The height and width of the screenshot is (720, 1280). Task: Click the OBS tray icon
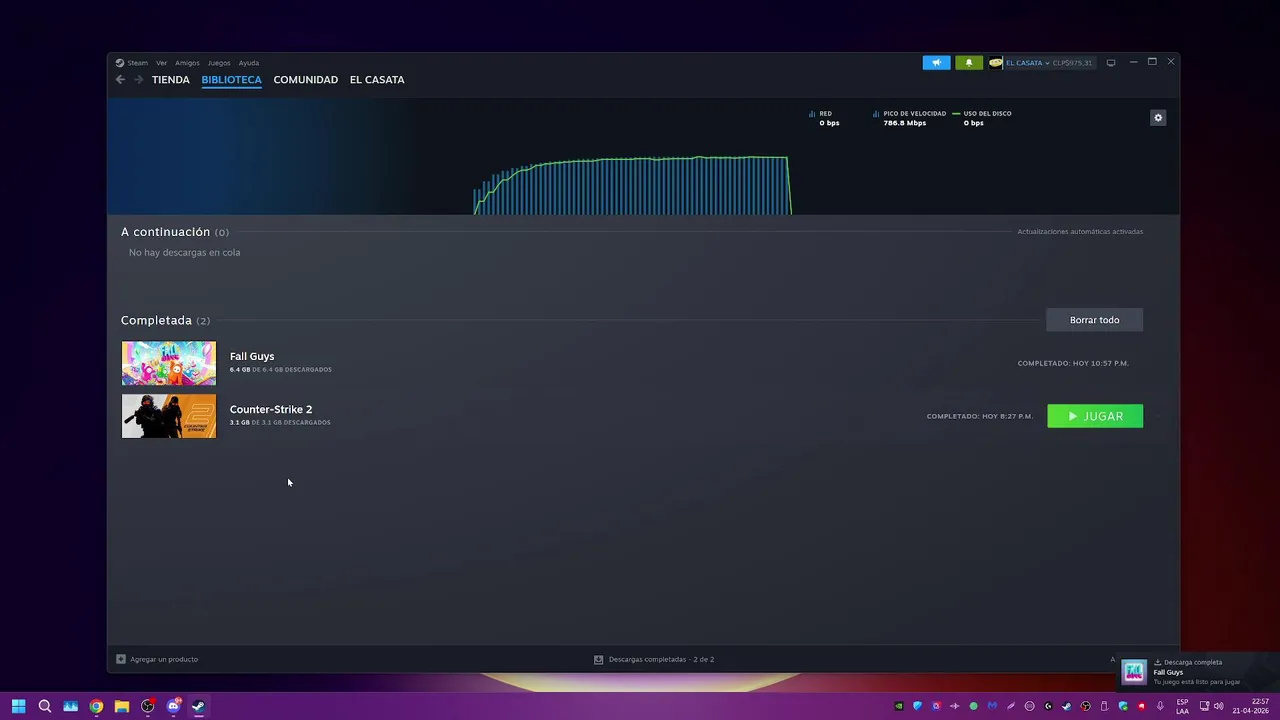(1086, 706)
